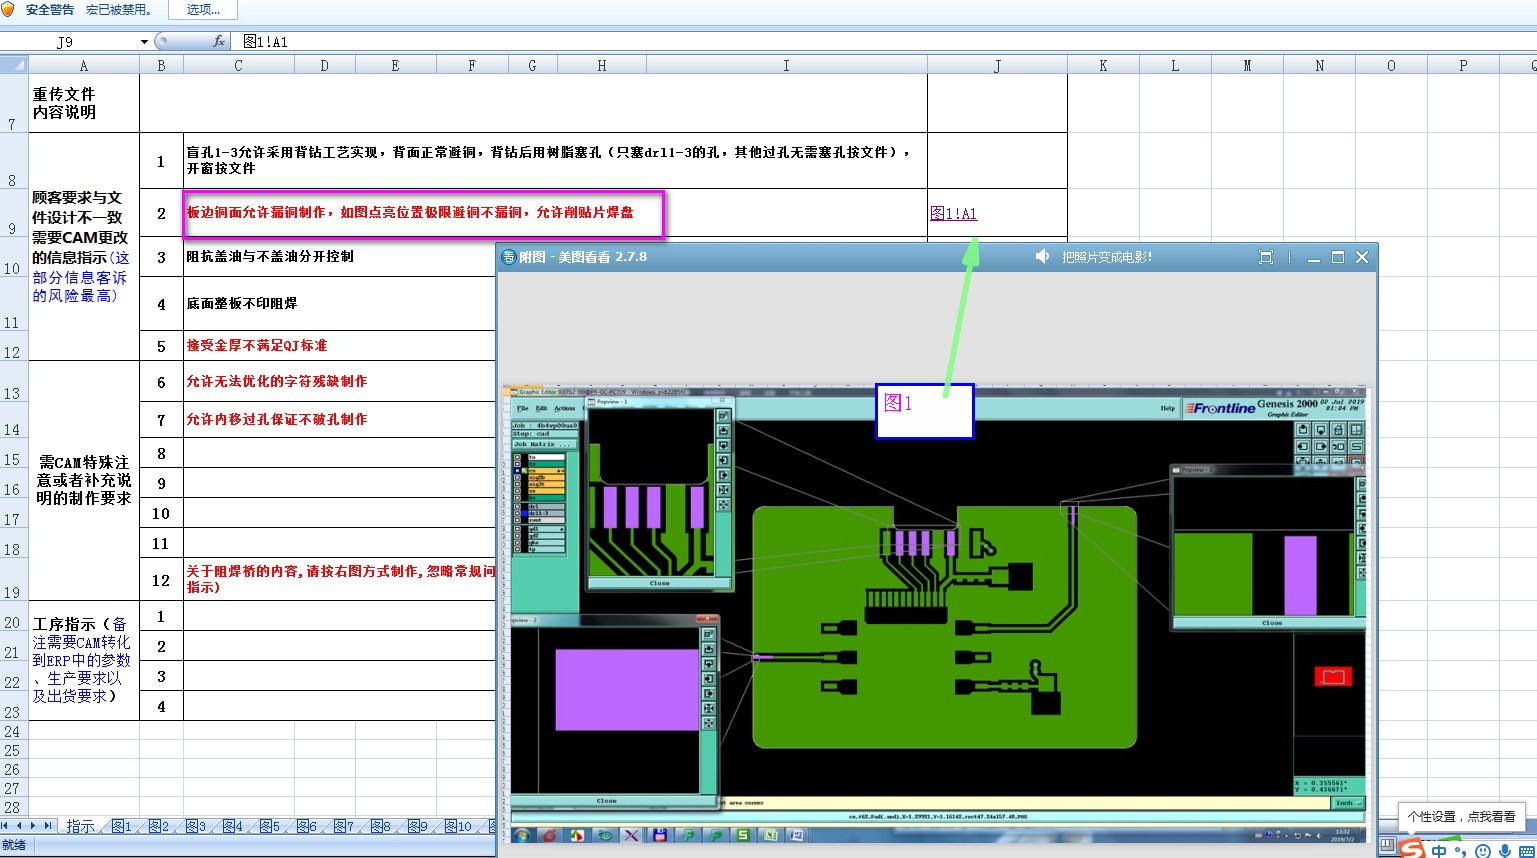This screenshot has width=1537, height=858.
Task: Select the cell starting 盲孔1-3允许采用背钻工艺实现
Action: 555,160
